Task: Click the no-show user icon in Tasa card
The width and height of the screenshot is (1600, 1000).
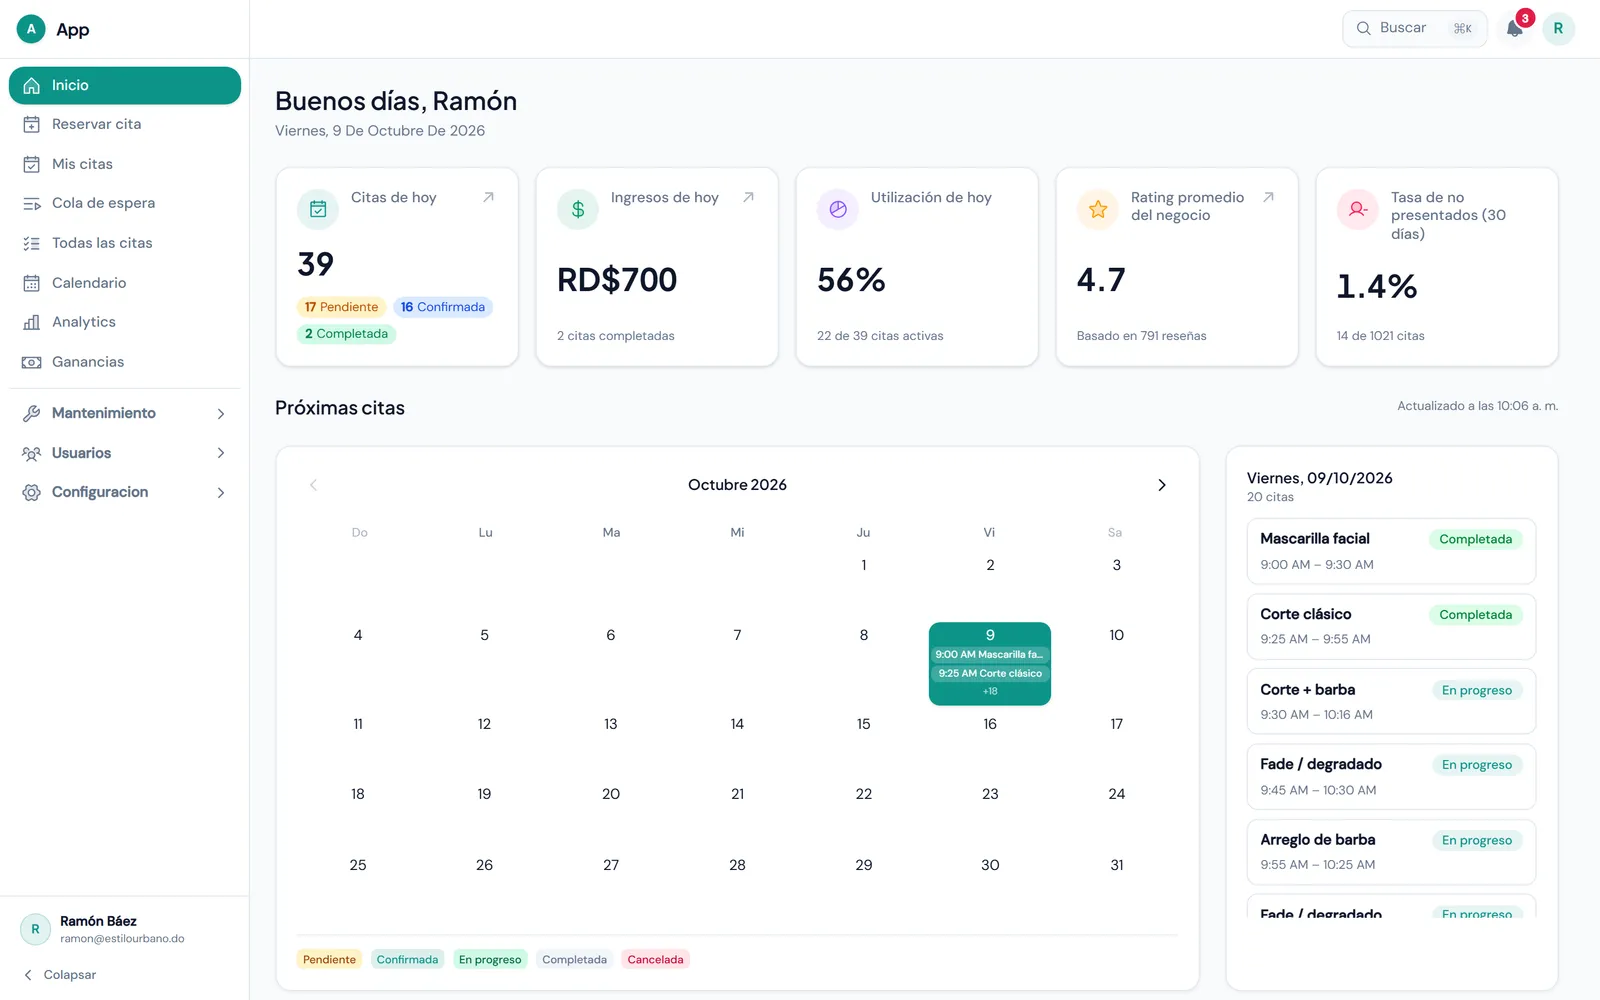Action: pos(1358,209)
